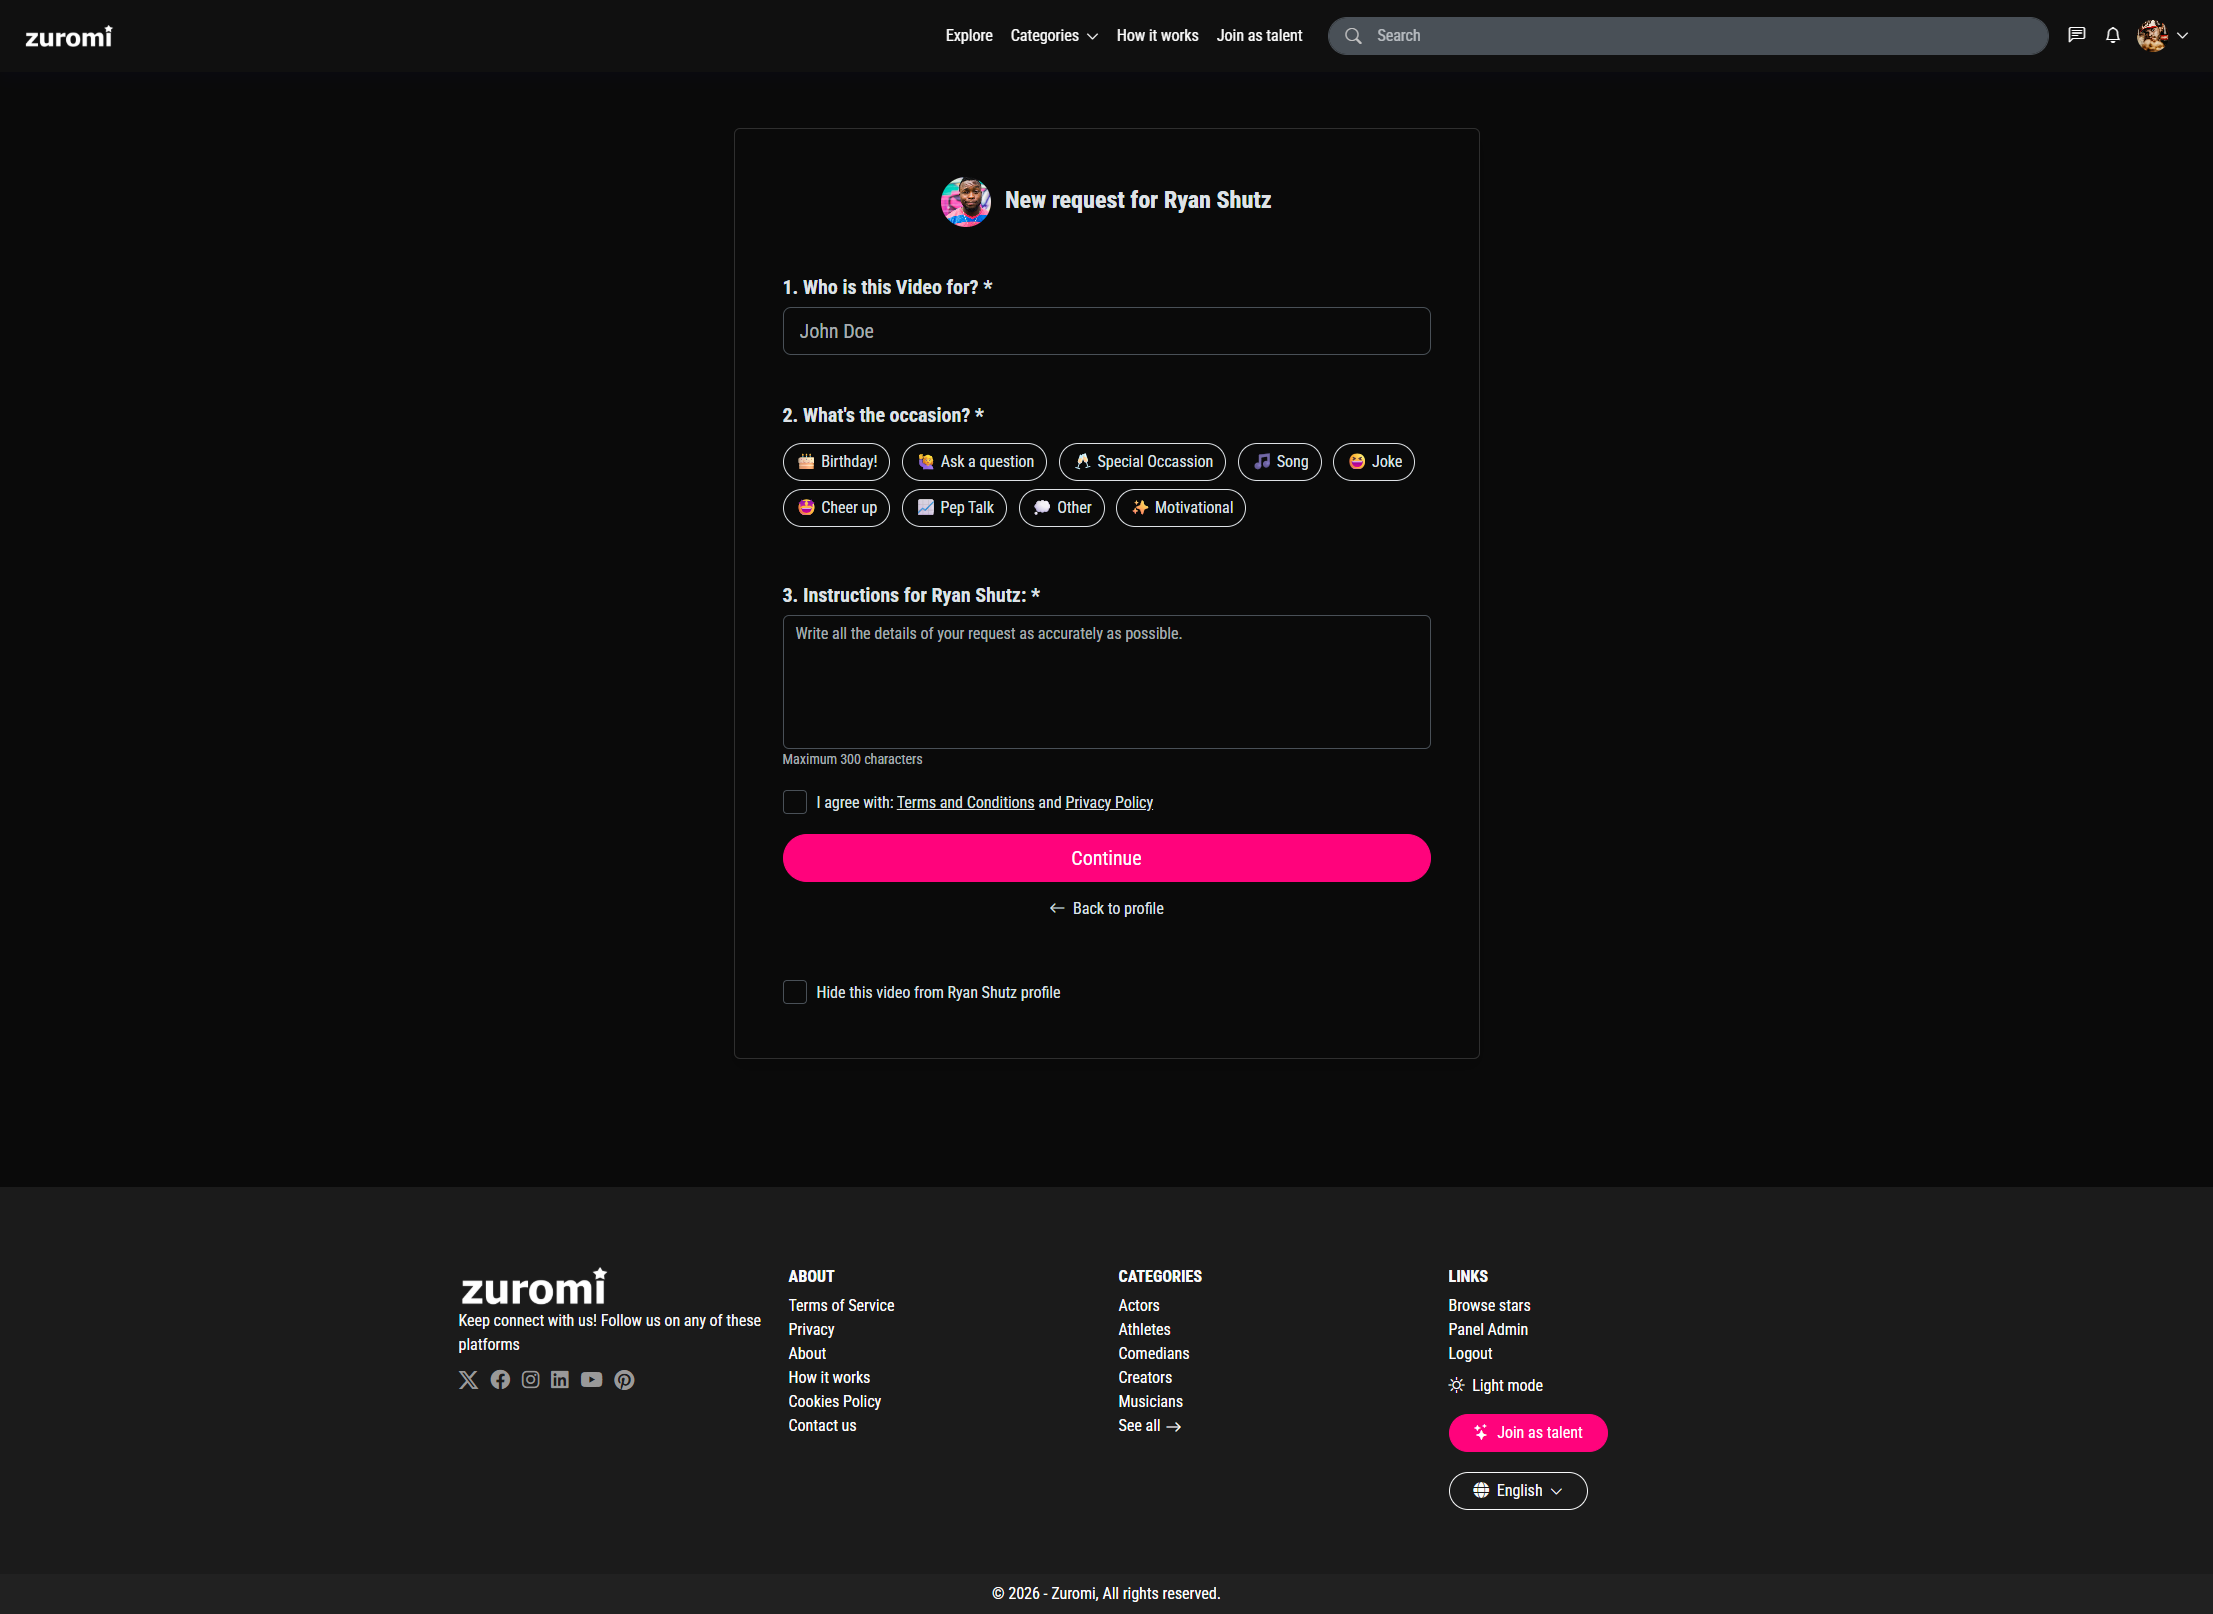2213x1614 pixels.
Task: Open the YouTube footer icon
Action: 592,1380
